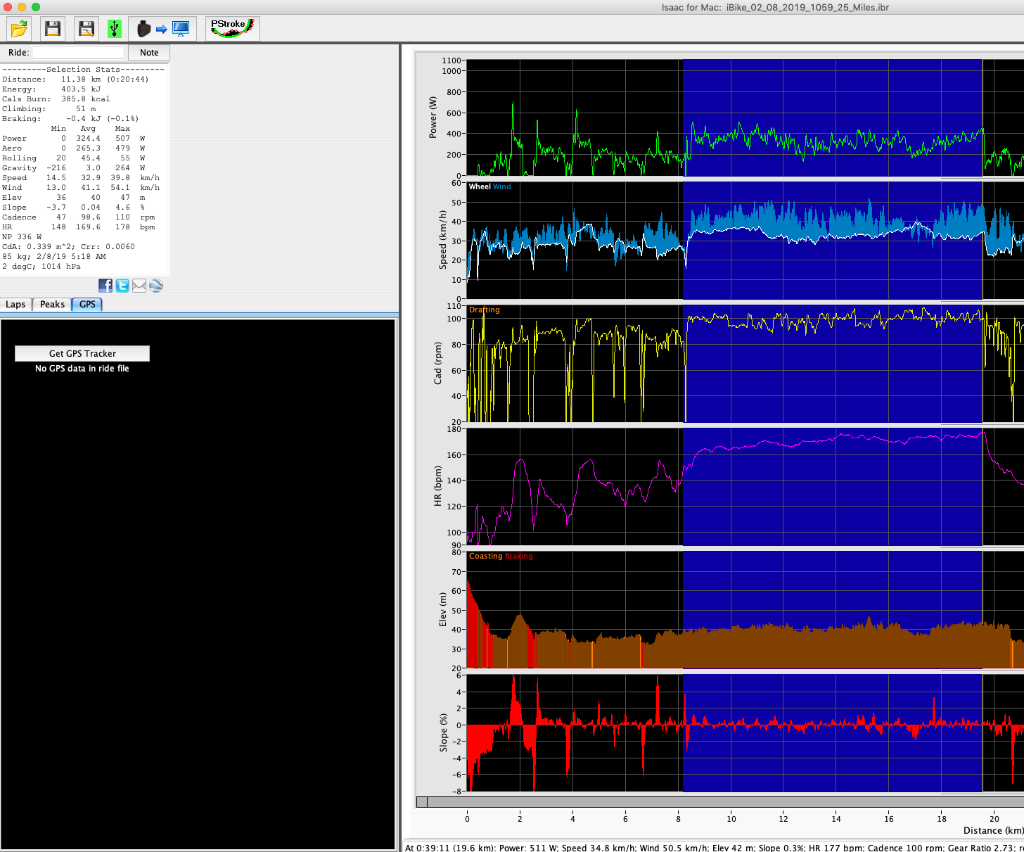Click the Note button

click(x=149, y=52)
